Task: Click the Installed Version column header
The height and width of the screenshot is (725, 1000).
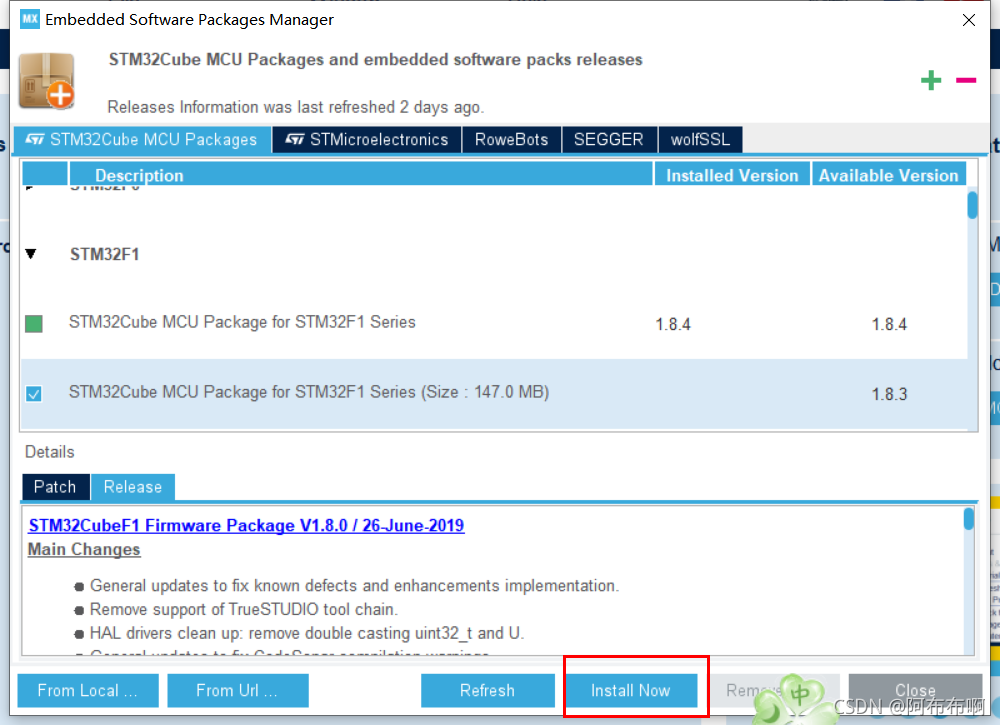Action: (732, 175)
